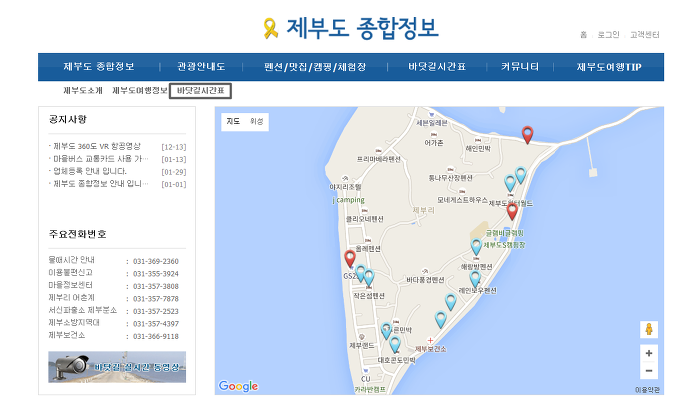Image resolution: width=683 pixels, height=398 pixels.
Task: Select the 제부도소개 submenu
Action: click(x=83, y=91)
